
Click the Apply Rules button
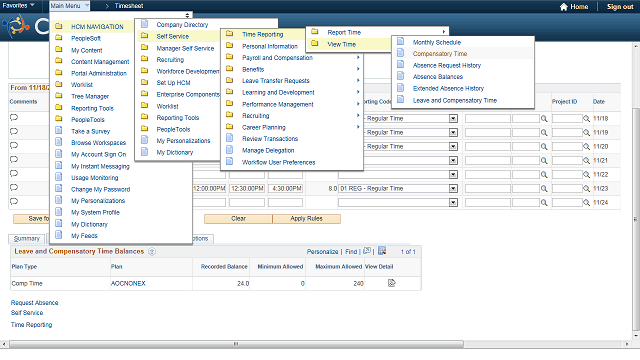(x=306, y=219)
